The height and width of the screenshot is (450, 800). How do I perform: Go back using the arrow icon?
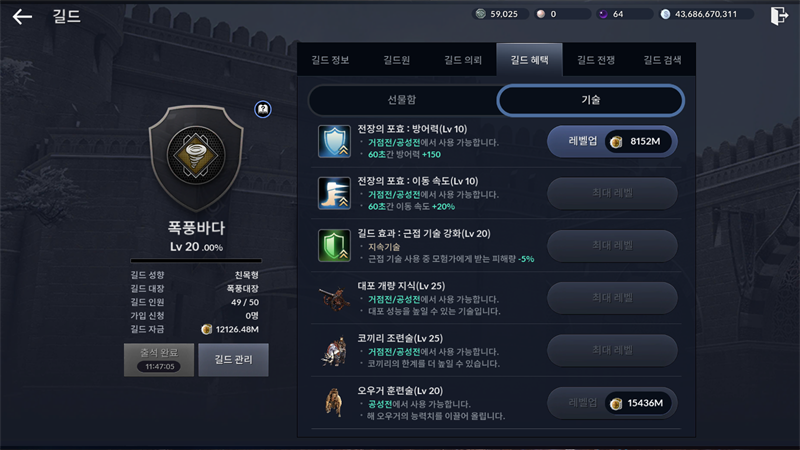[x=22, y=16]
